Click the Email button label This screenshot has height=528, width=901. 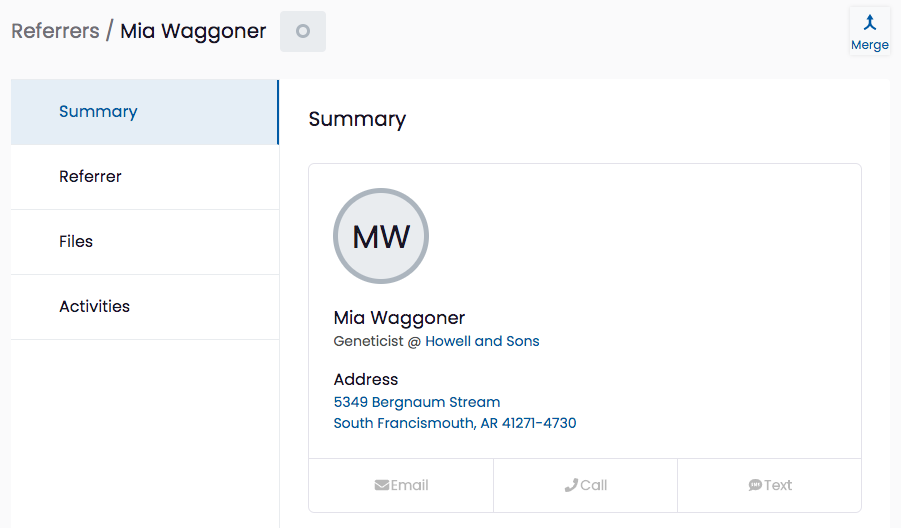click(410, 485)
